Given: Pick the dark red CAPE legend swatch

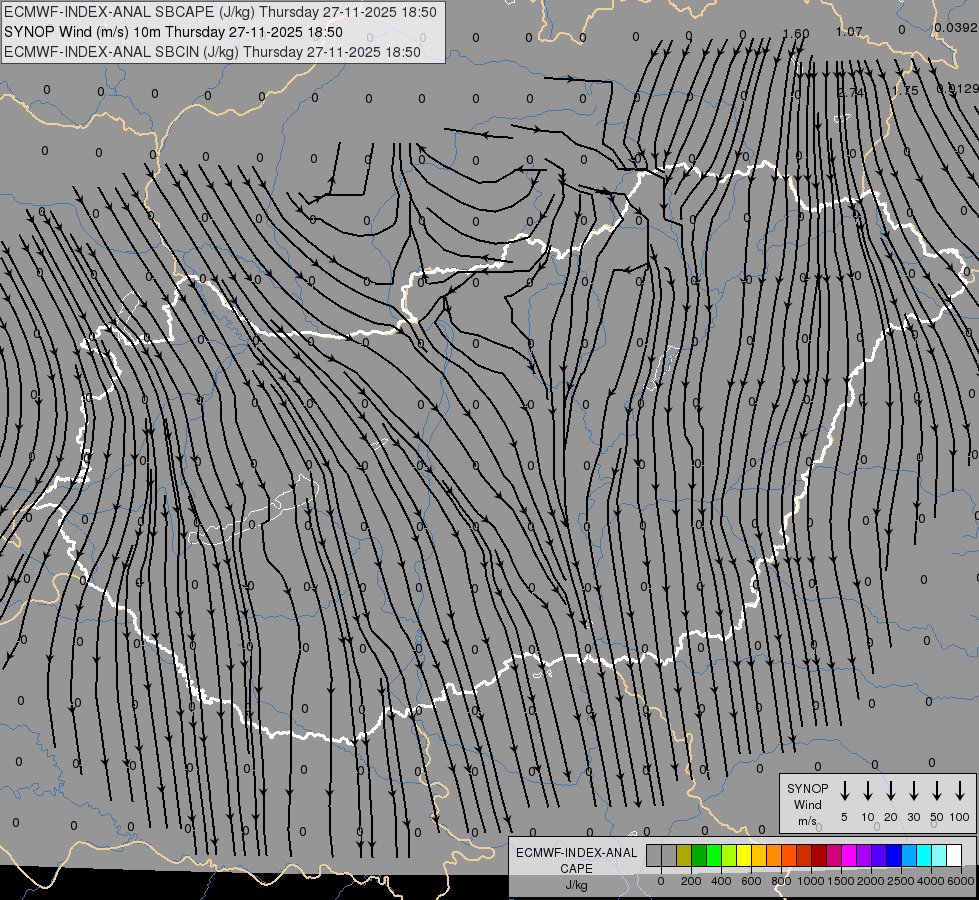Looking at the screenshot, I should [819, 855].
